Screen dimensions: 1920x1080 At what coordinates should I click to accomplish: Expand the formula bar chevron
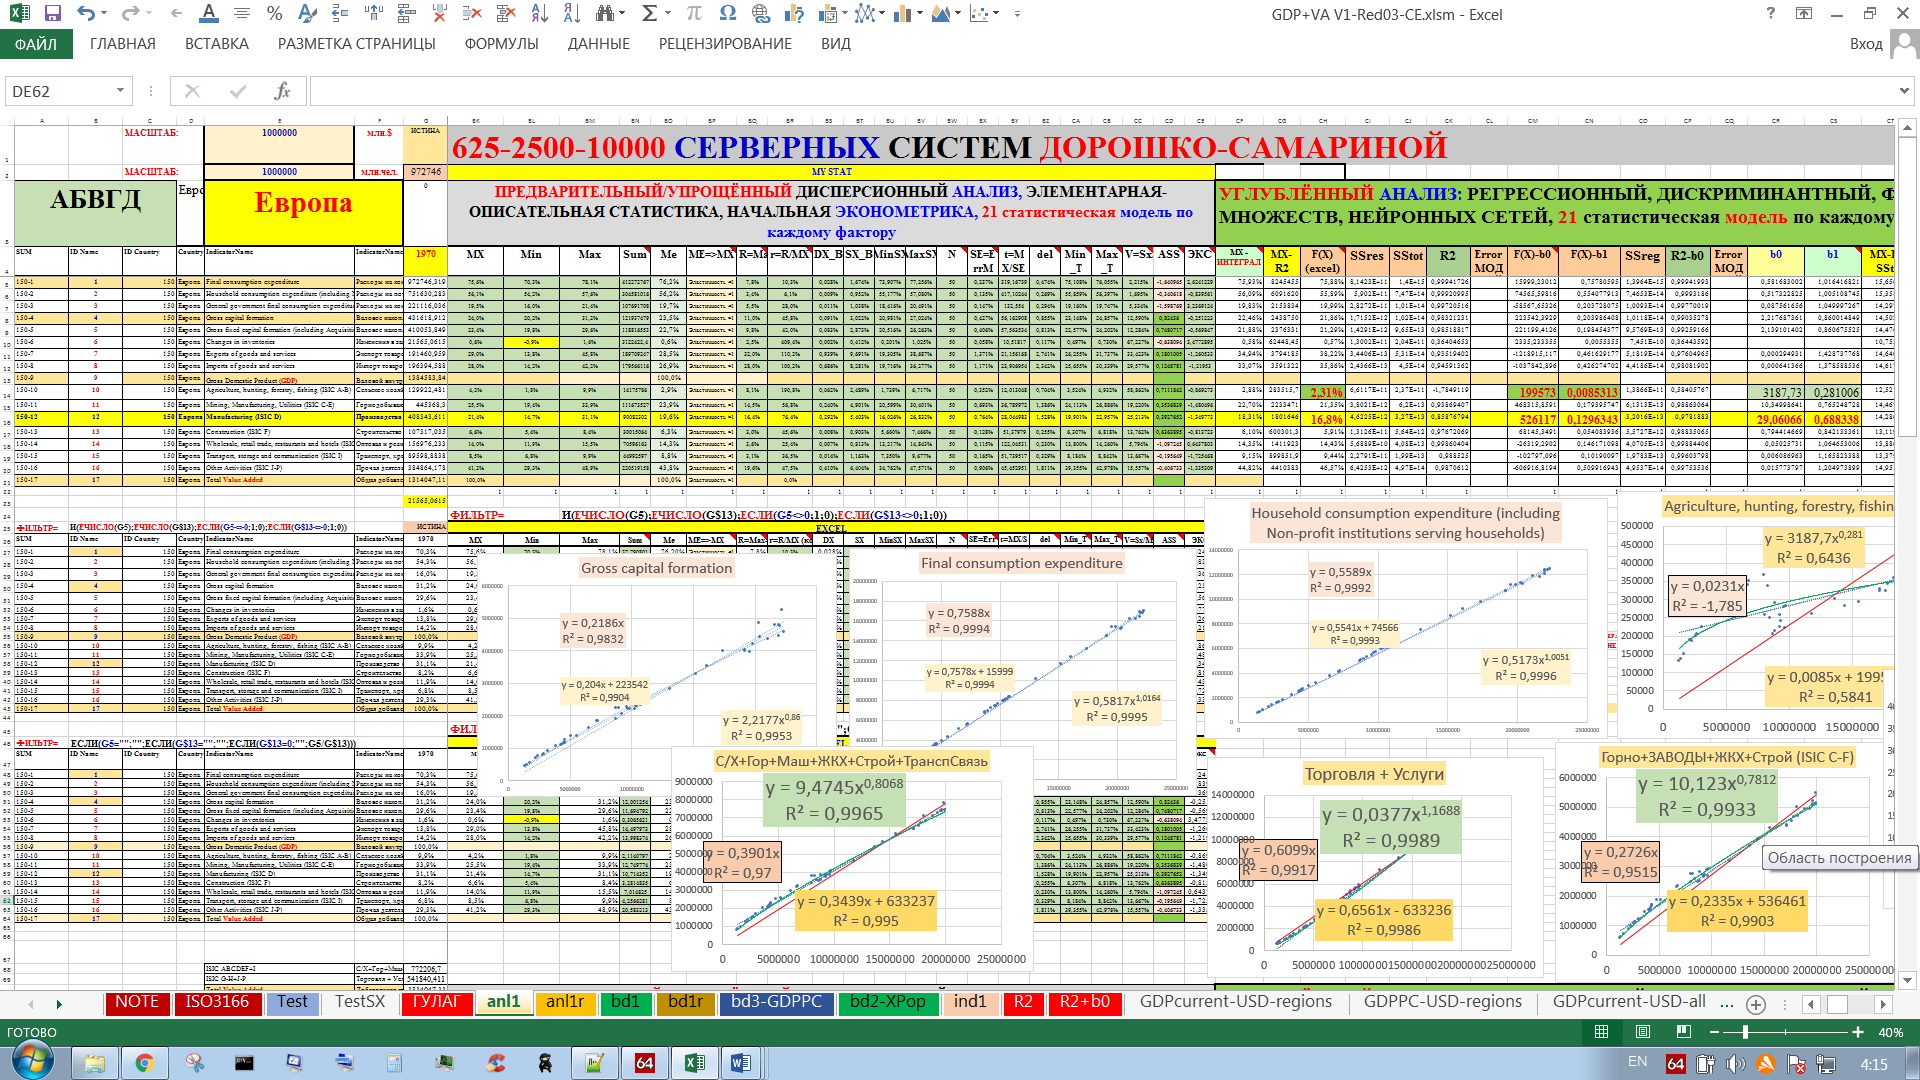[1903, 91]
